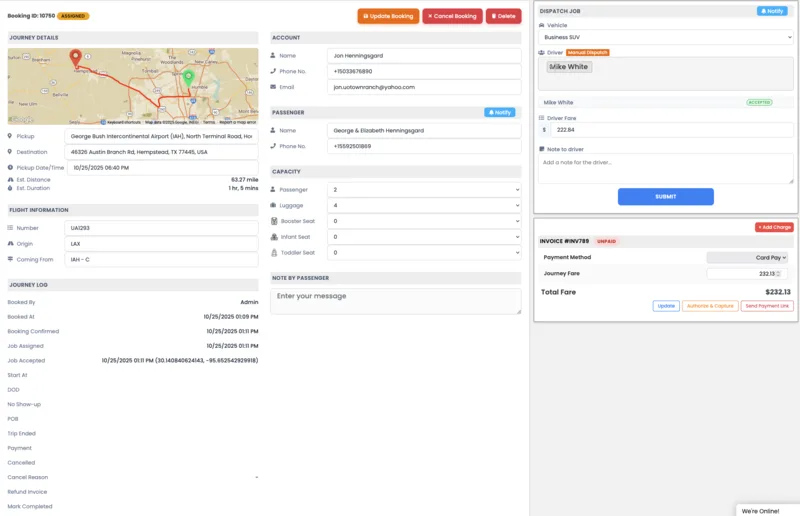The width and height of the screenshot is (800, 516).
Task: Click the Note by Passenger message box
Action: [396, 301]
